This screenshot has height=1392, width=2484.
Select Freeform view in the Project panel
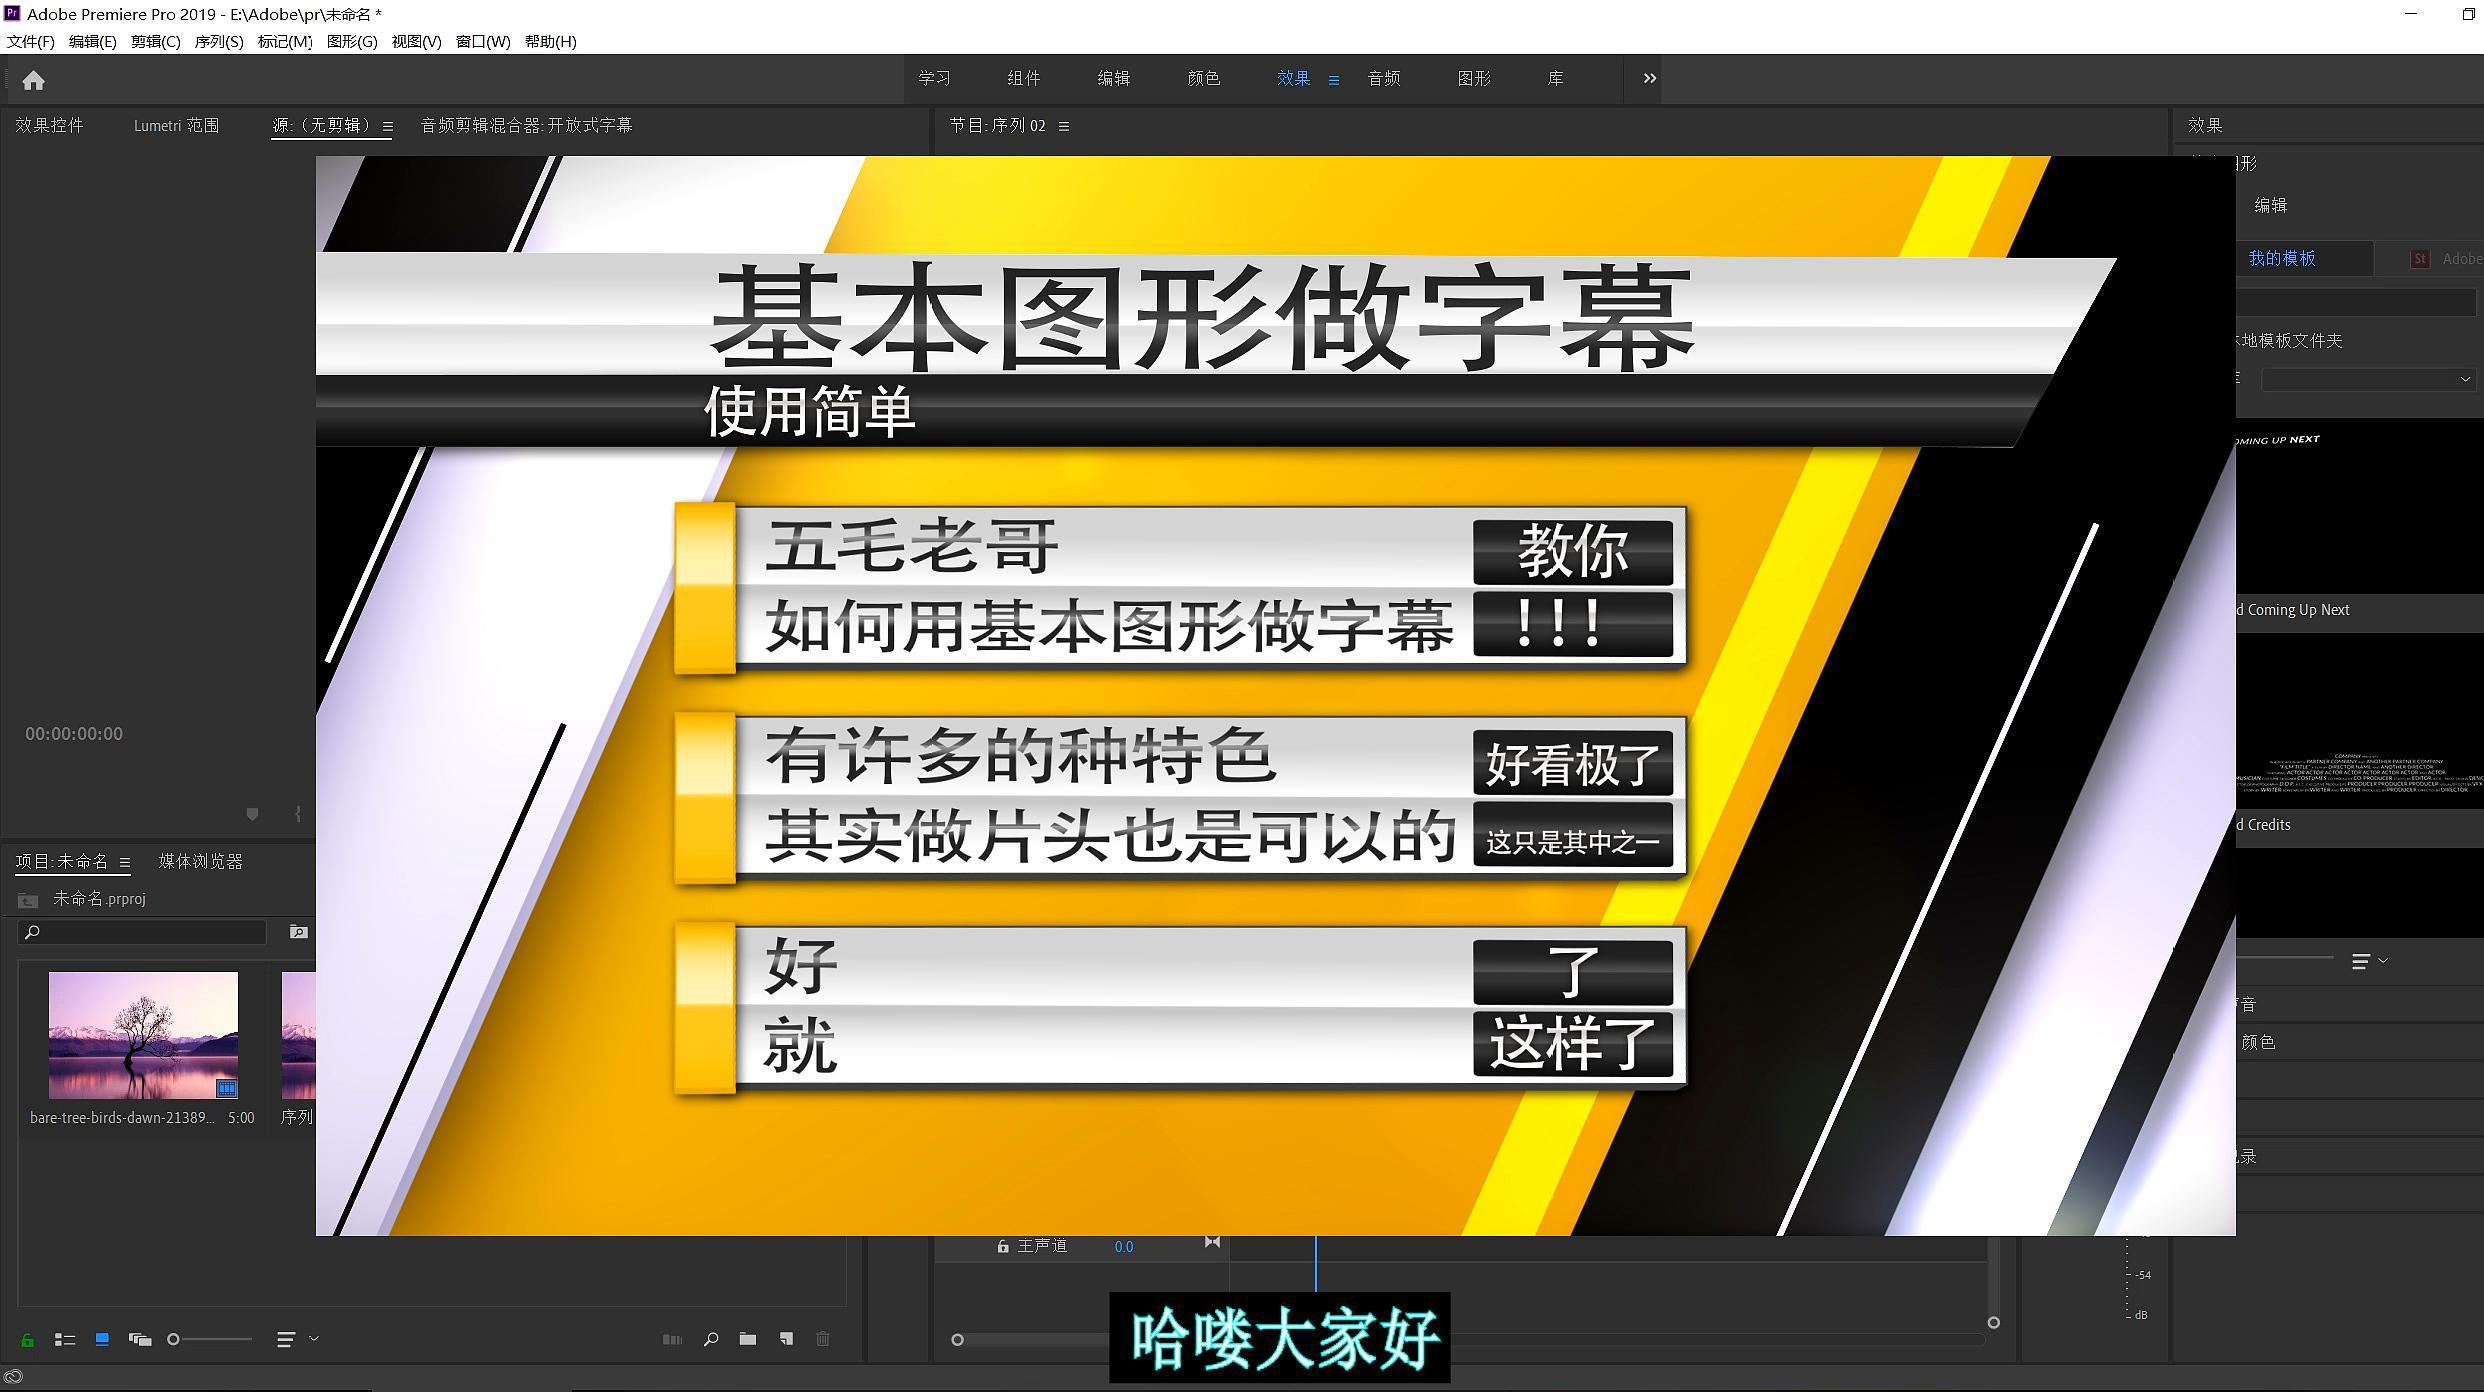[x=141, y=1340]
